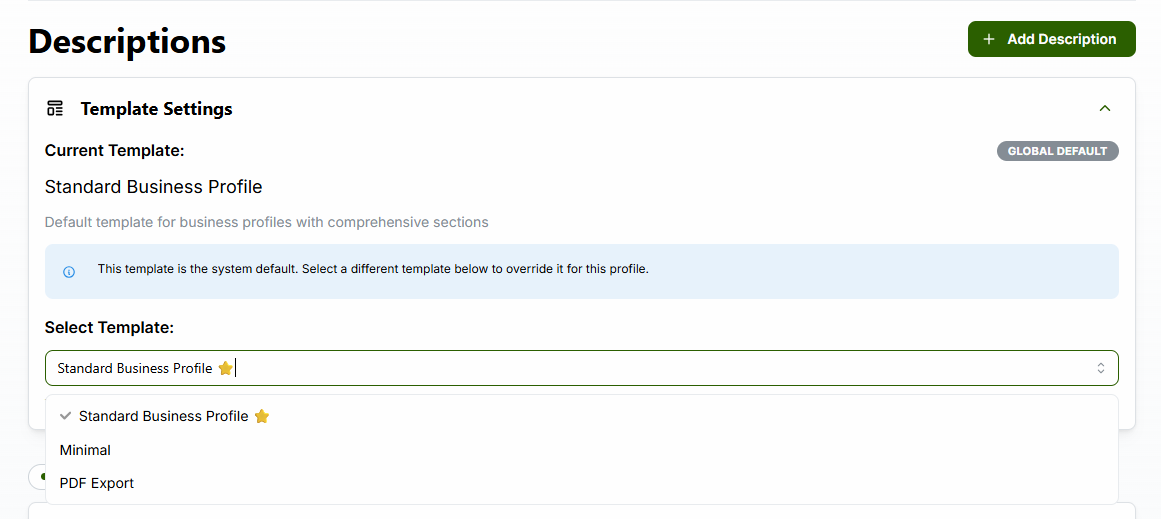Click the up-down arrows on template selector
The height and width of the screenshot is (519, 1161).
pyautogui.click(x=1101, y=368)
